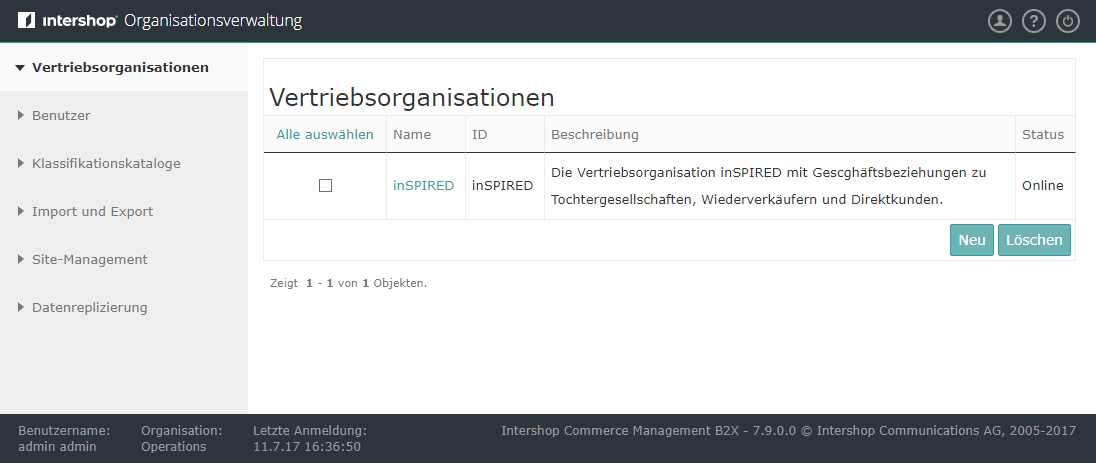Click the Organisationsverwaltung title text
Viewport: 1096px width, 463px height.
click(x=213, y=21)
